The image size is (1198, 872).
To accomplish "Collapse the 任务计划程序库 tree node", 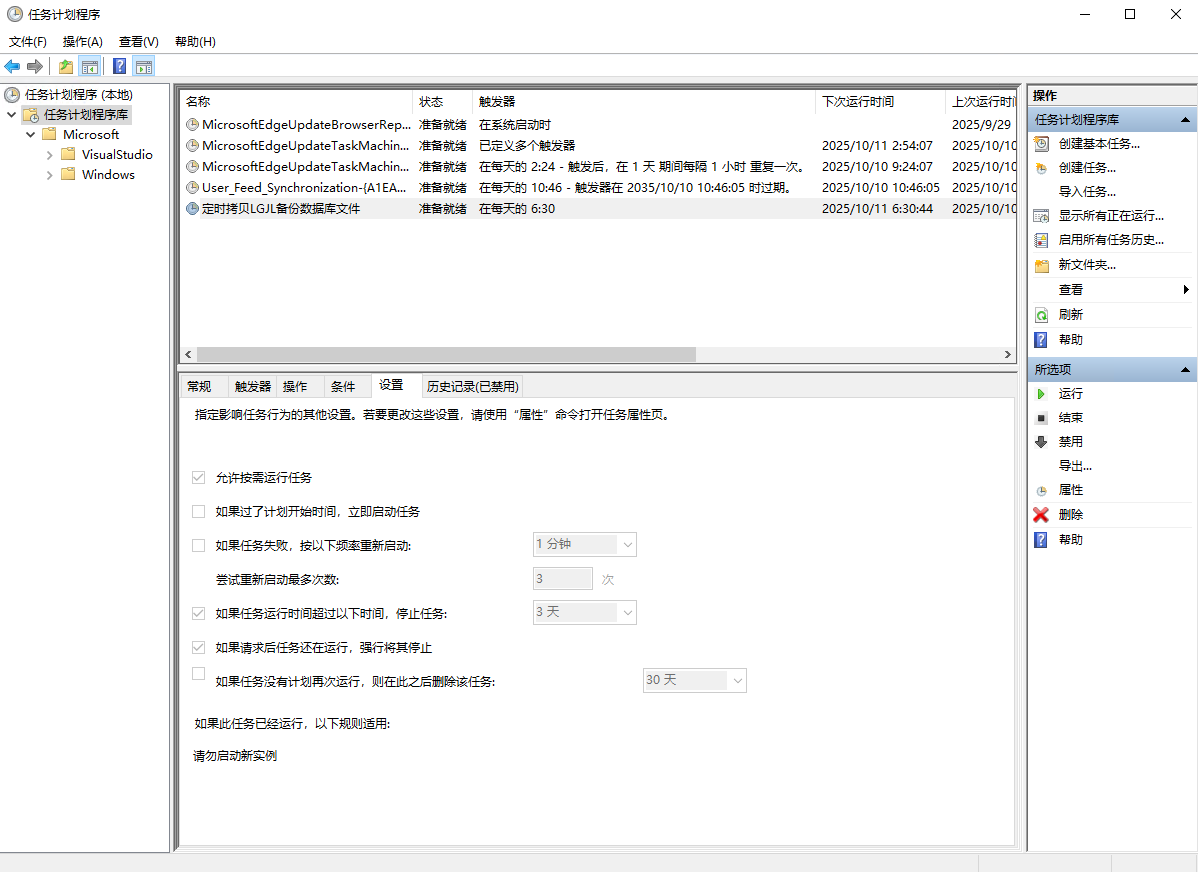I will [11, 115].
